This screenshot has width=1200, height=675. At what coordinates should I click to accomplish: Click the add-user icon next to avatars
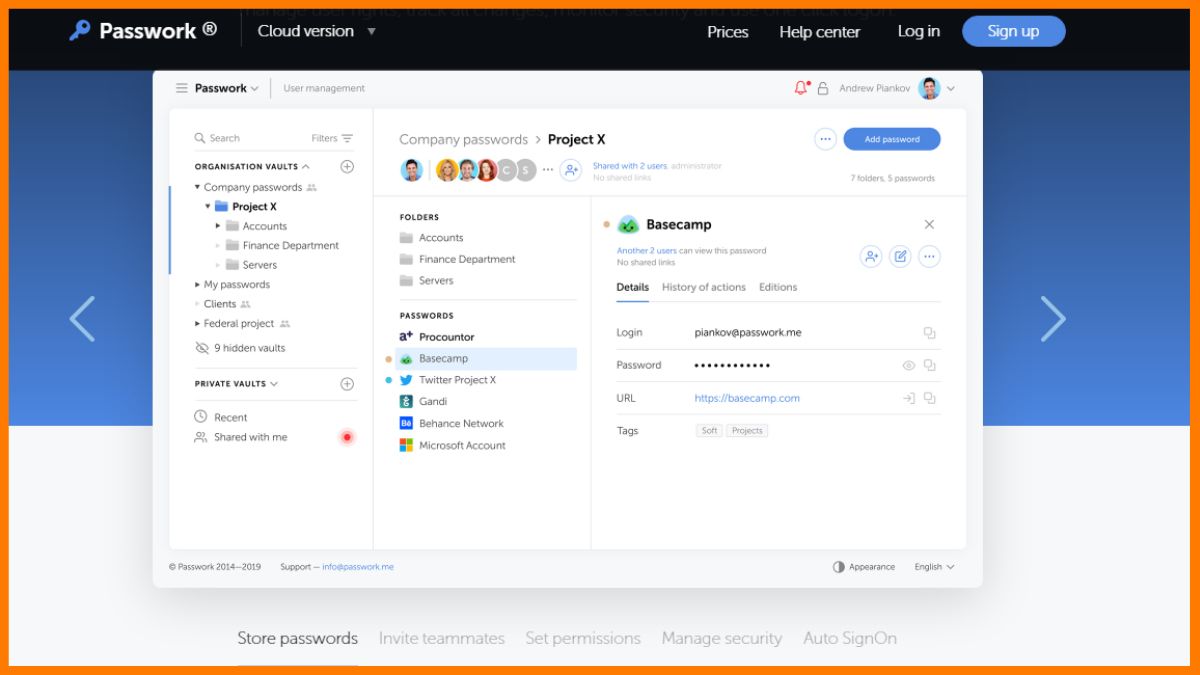(570, 170)
